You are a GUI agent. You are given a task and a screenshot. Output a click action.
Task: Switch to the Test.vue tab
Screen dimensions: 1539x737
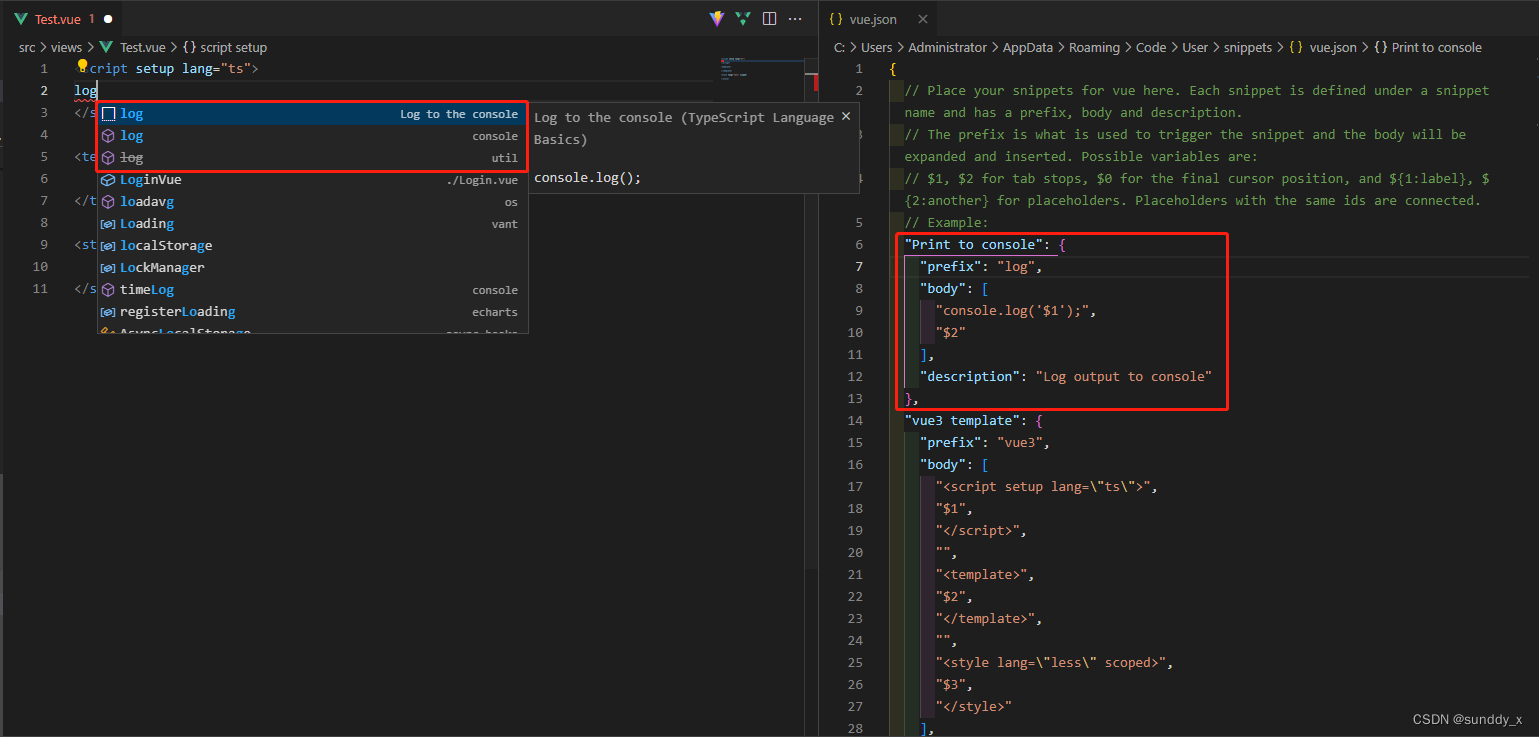[63, 19]
